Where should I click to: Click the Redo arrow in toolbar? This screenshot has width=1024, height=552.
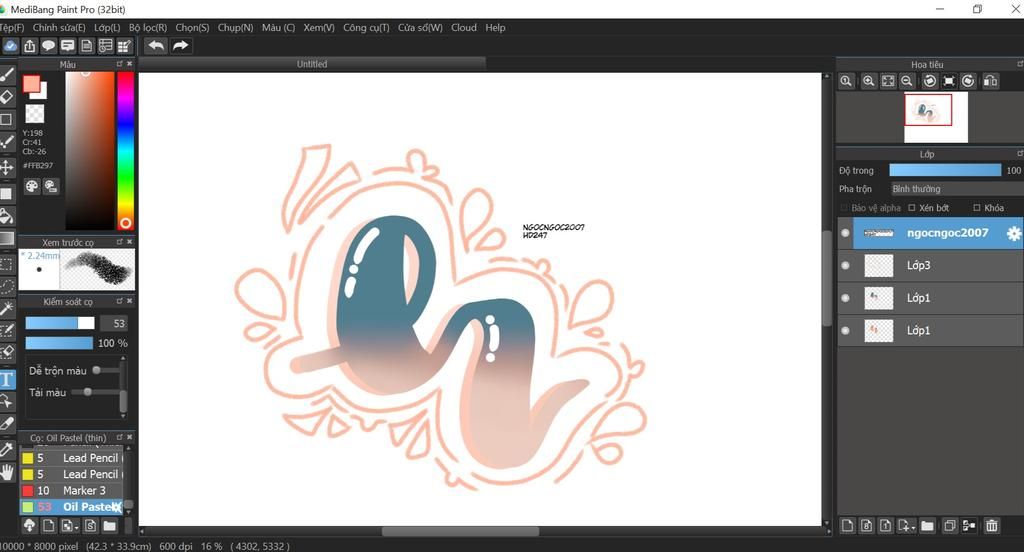click(x=180, y=45)
